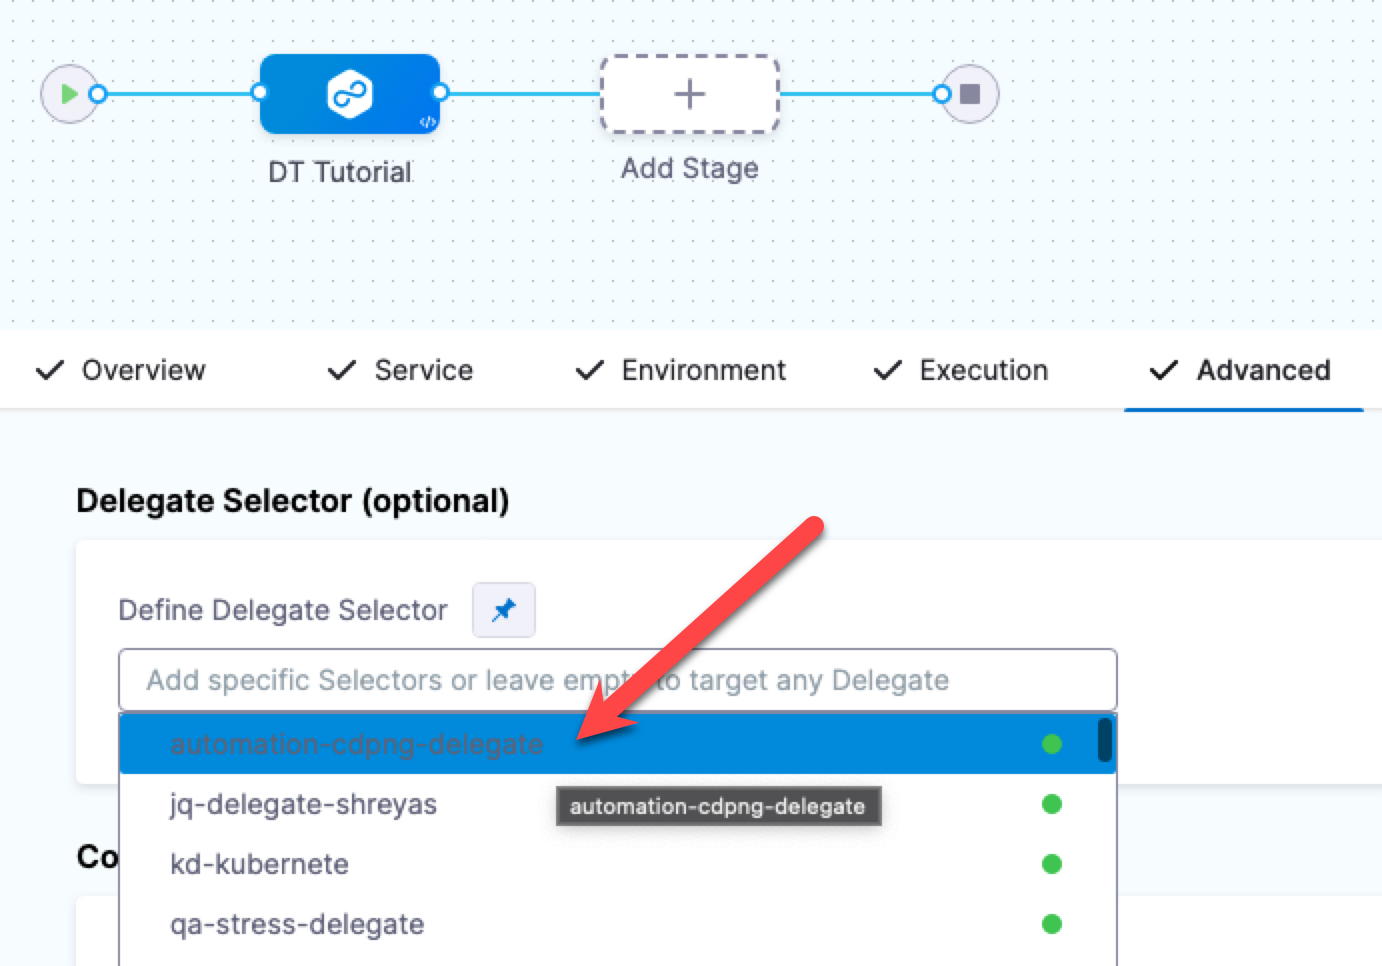Click the plus icon to add stage

(x=689, y=94)
